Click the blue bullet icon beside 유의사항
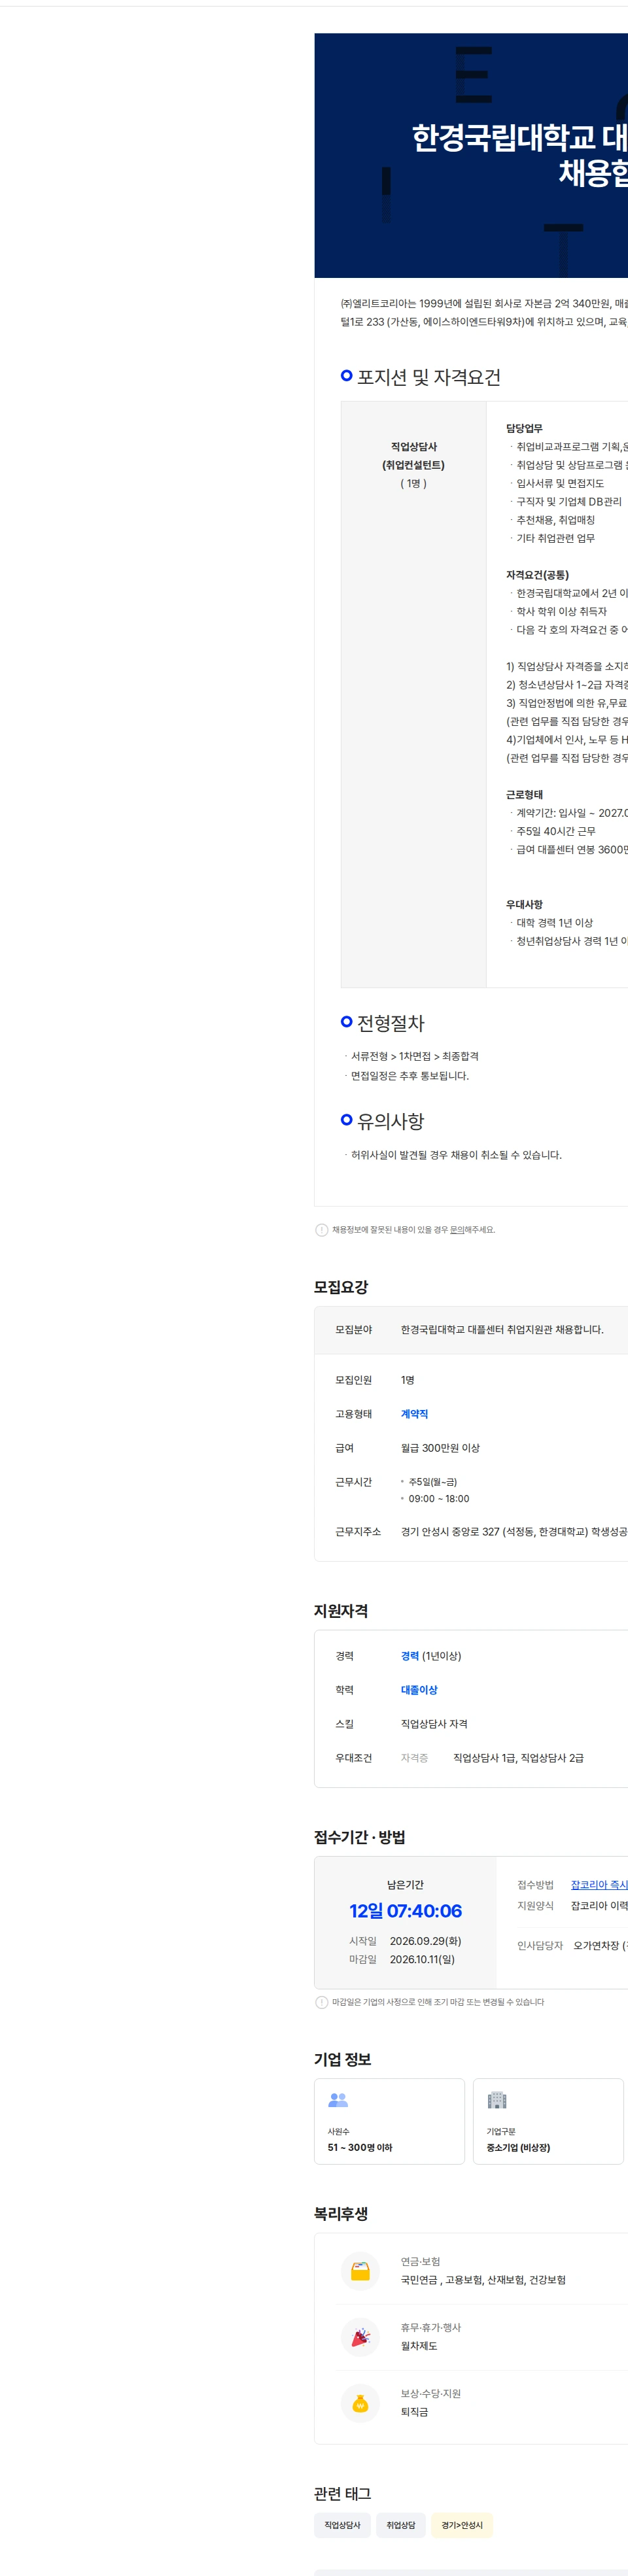This screenshot has width=628, height=2576. click(347, 1120)
